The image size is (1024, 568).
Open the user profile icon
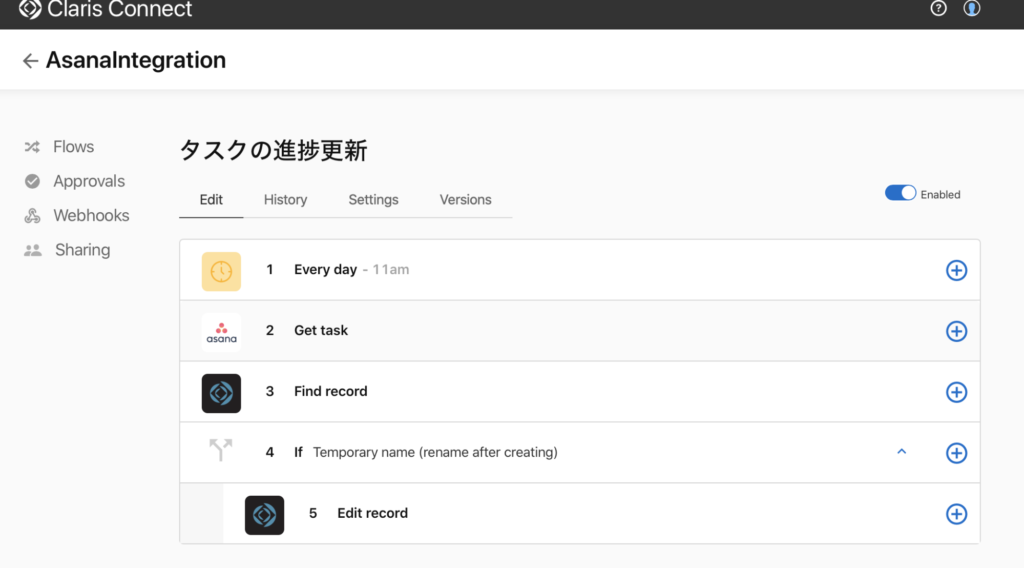coord(971,9)
